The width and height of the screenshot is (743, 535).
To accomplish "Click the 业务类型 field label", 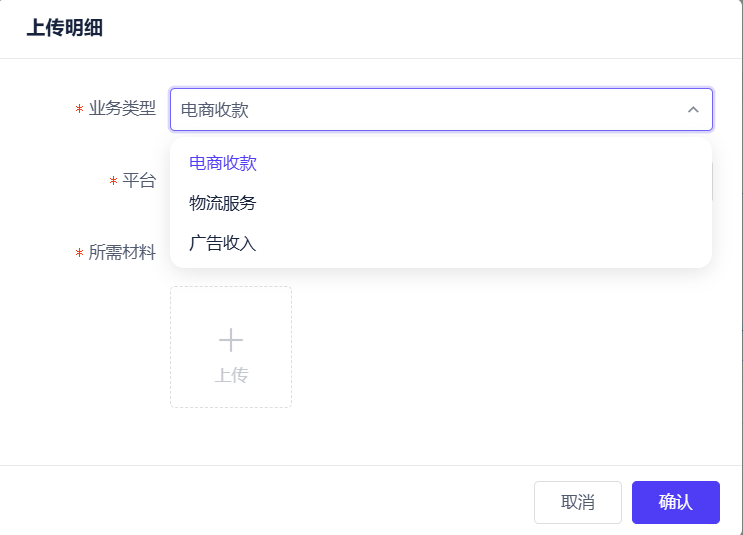I will click(x=122, y=109).
